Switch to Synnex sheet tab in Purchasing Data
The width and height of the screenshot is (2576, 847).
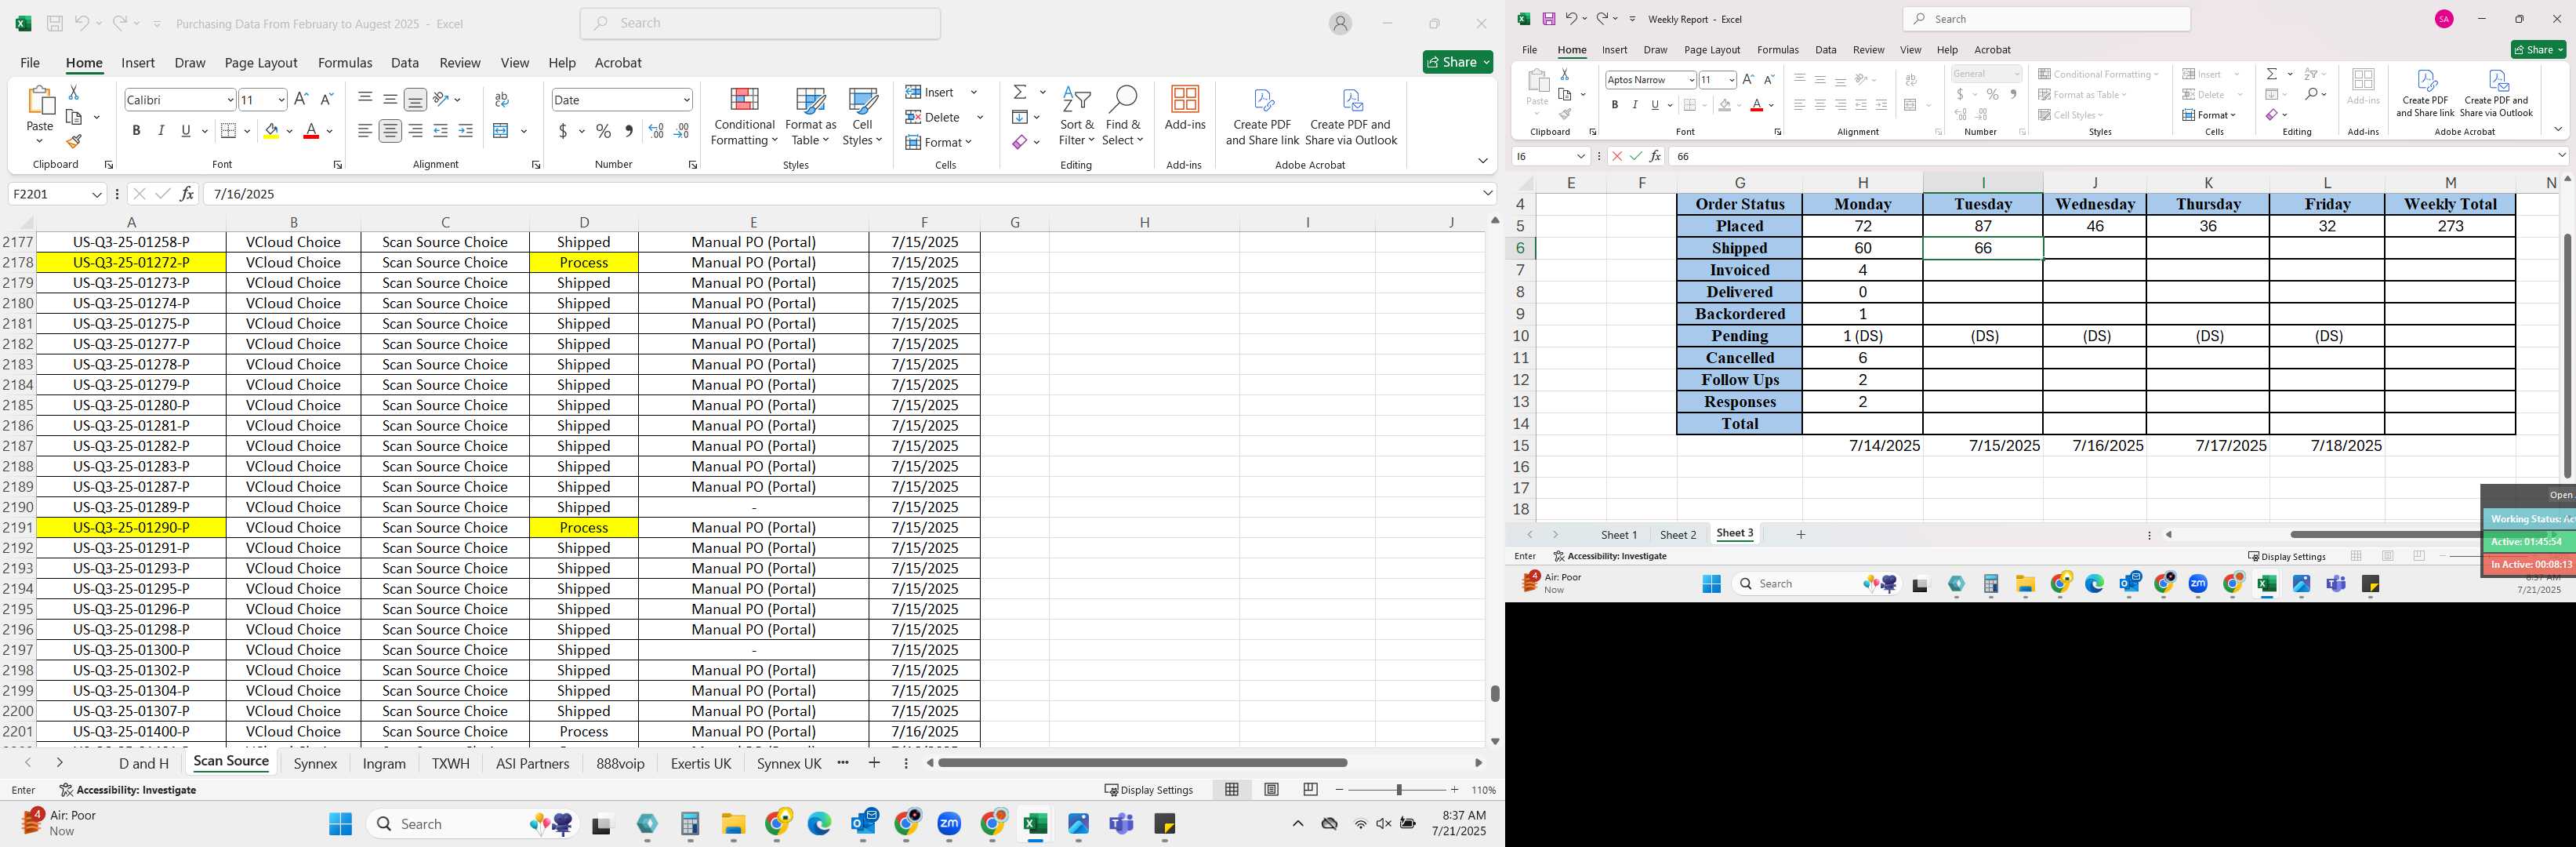click(315, 763)
